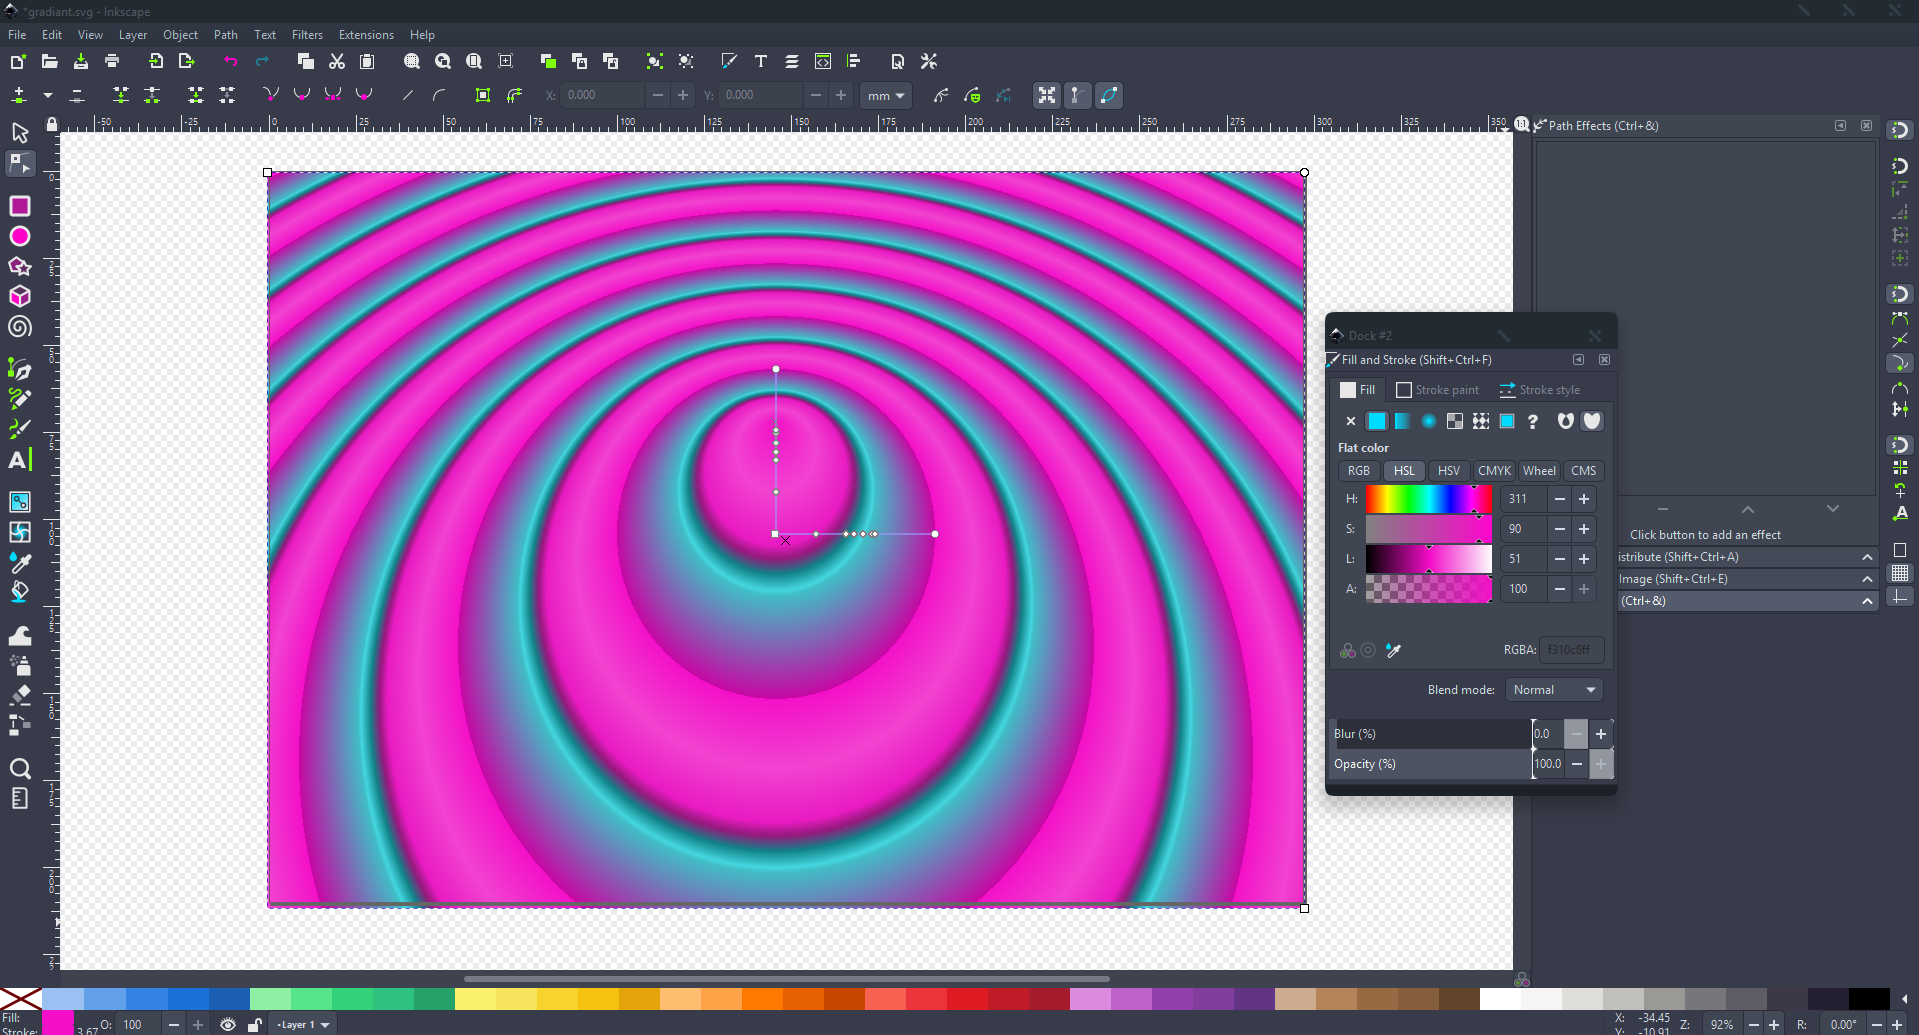1919x1035 pixels.
Task: Open Preferences wrench icon
Action: tap(929, 62)
